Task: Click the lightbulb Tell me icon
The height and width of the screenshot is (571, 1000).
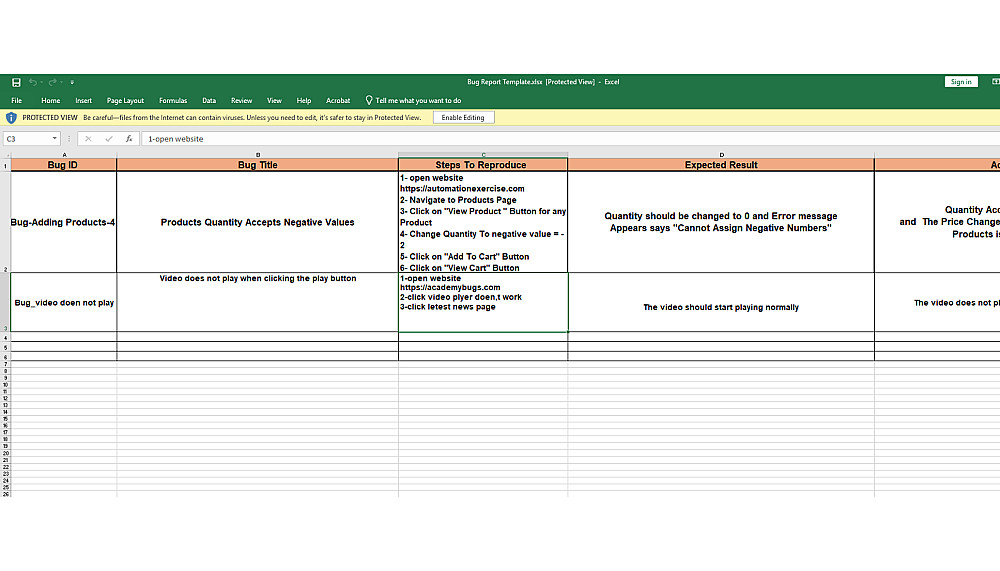Action: 369,100
